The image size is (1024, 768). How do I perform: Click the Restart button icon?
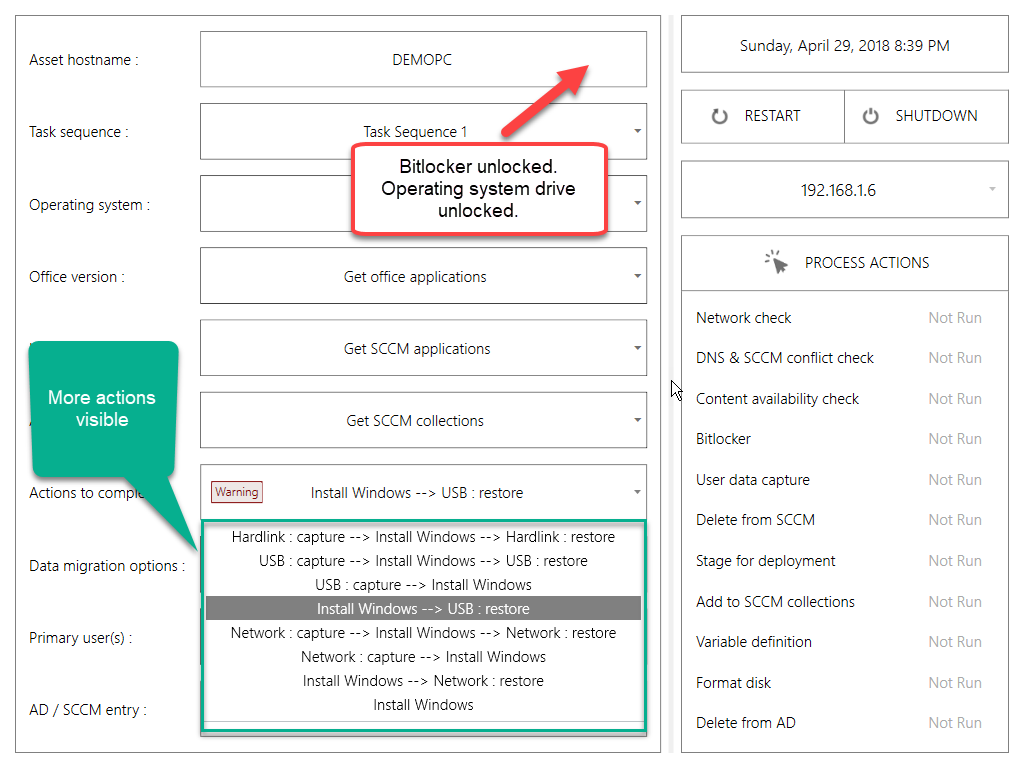pyautogui.click(x=720, y=116)
